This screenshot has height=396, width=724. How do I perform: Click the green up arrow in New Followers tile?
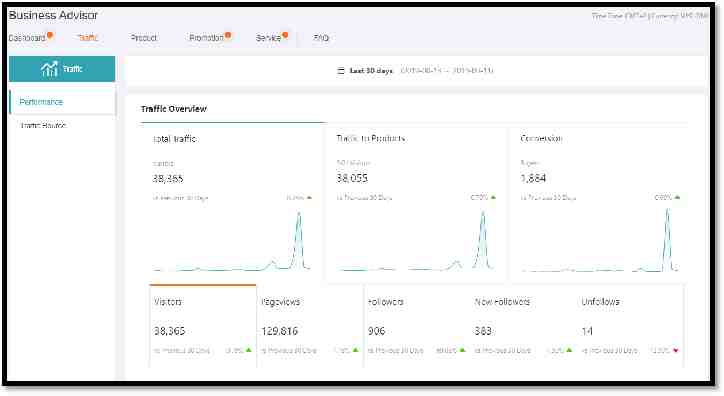click(569, 350)
